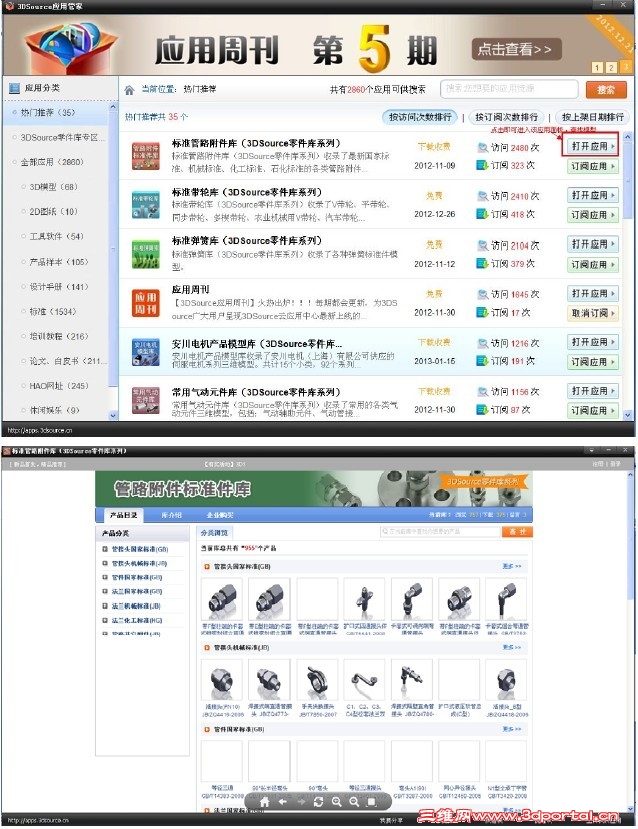Click subscribe-count icon for 标准带轮库
The height and width of the screenshot is (829, 638).
(482, 214)
